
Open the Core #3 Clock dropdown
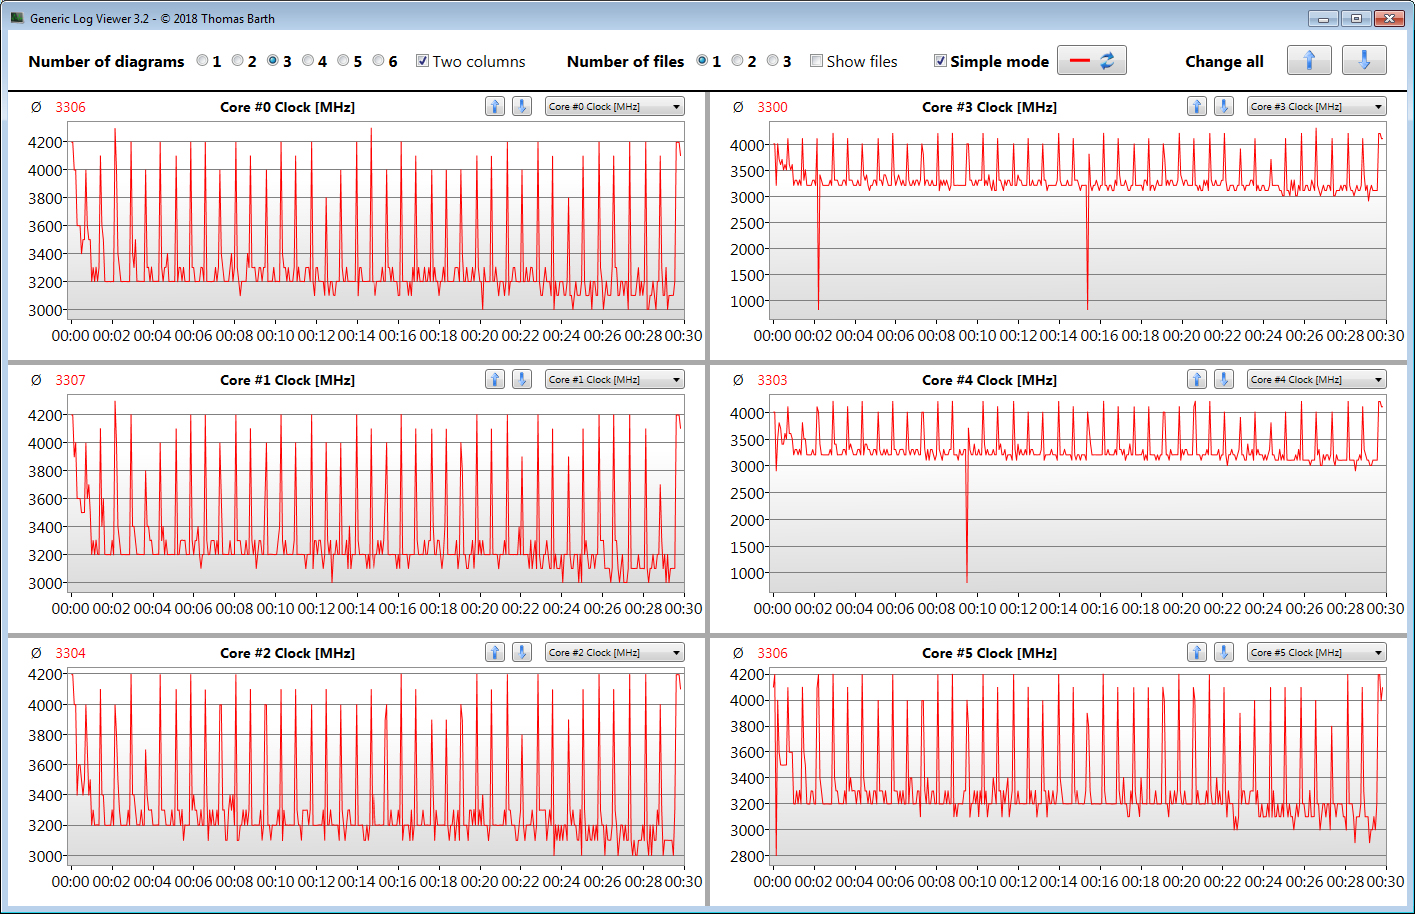coord(1316,107)
